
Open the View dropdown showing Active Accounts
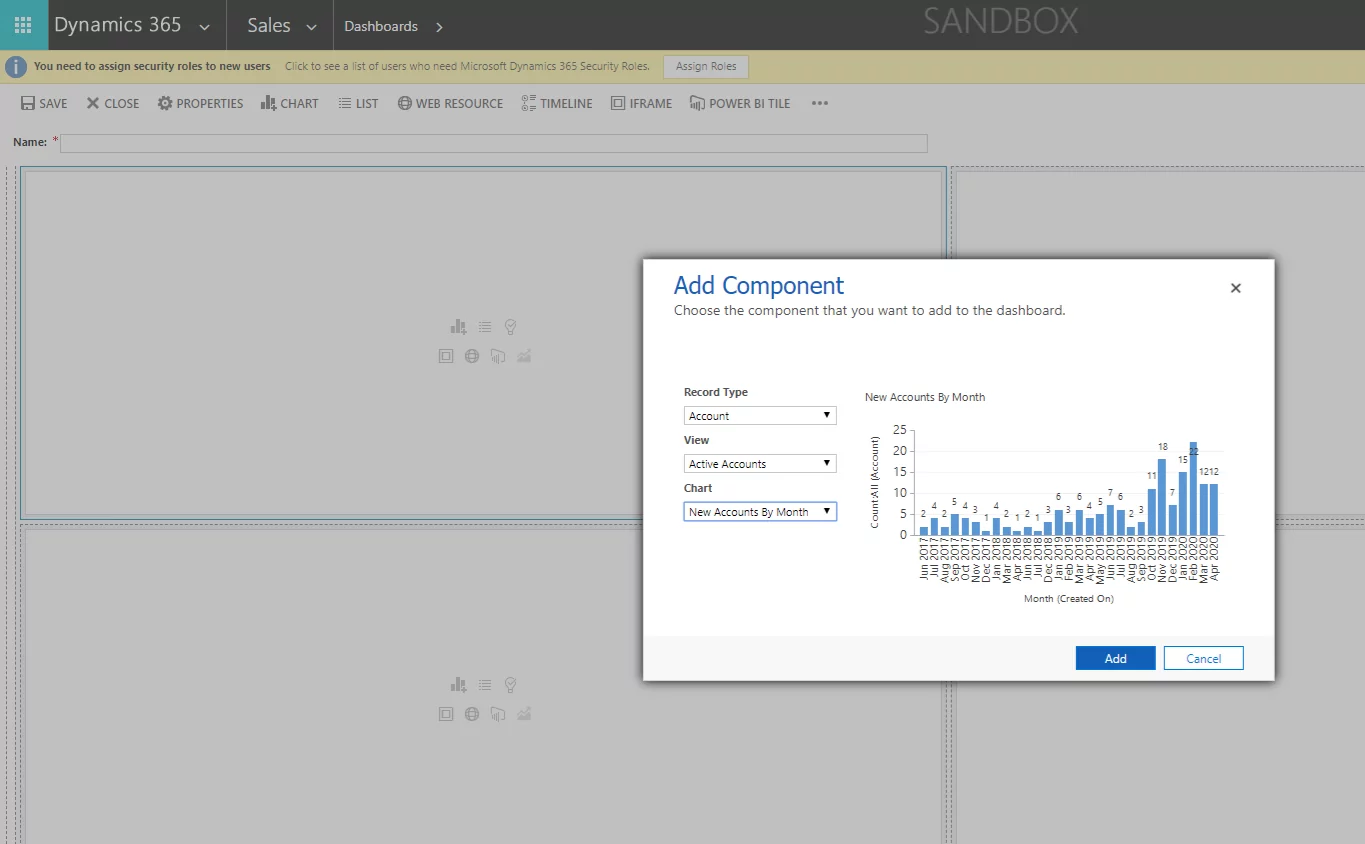click(x=760, y=463)
